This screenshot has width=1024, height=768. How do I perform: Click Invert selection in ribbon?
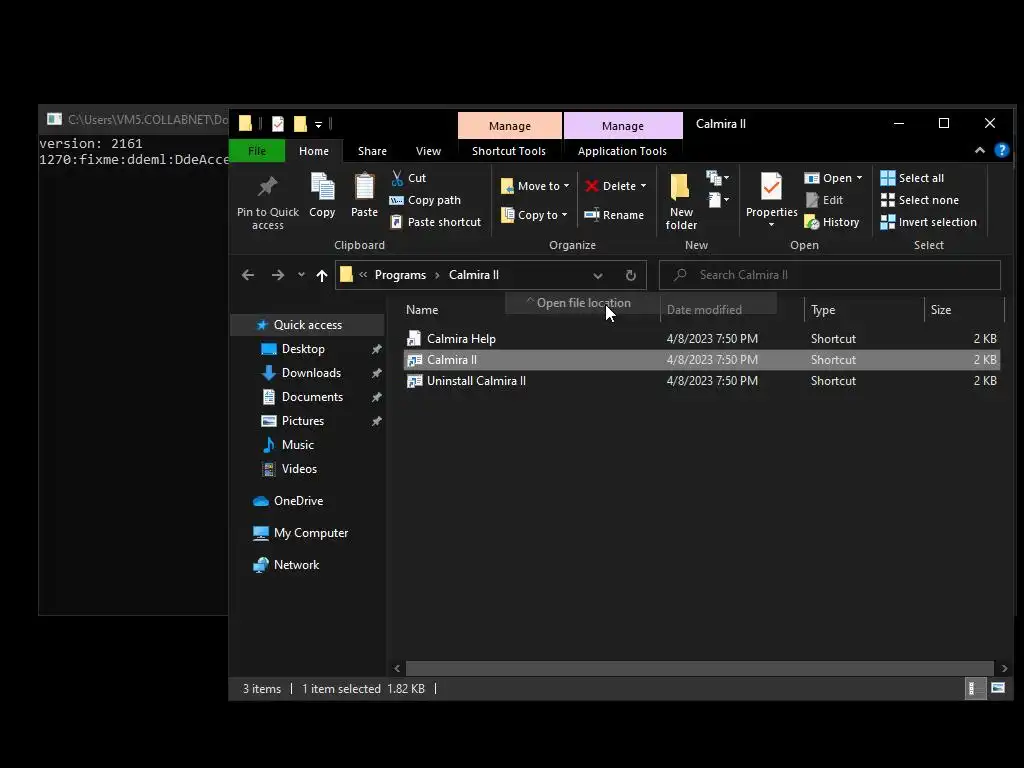tap(928, 222)
